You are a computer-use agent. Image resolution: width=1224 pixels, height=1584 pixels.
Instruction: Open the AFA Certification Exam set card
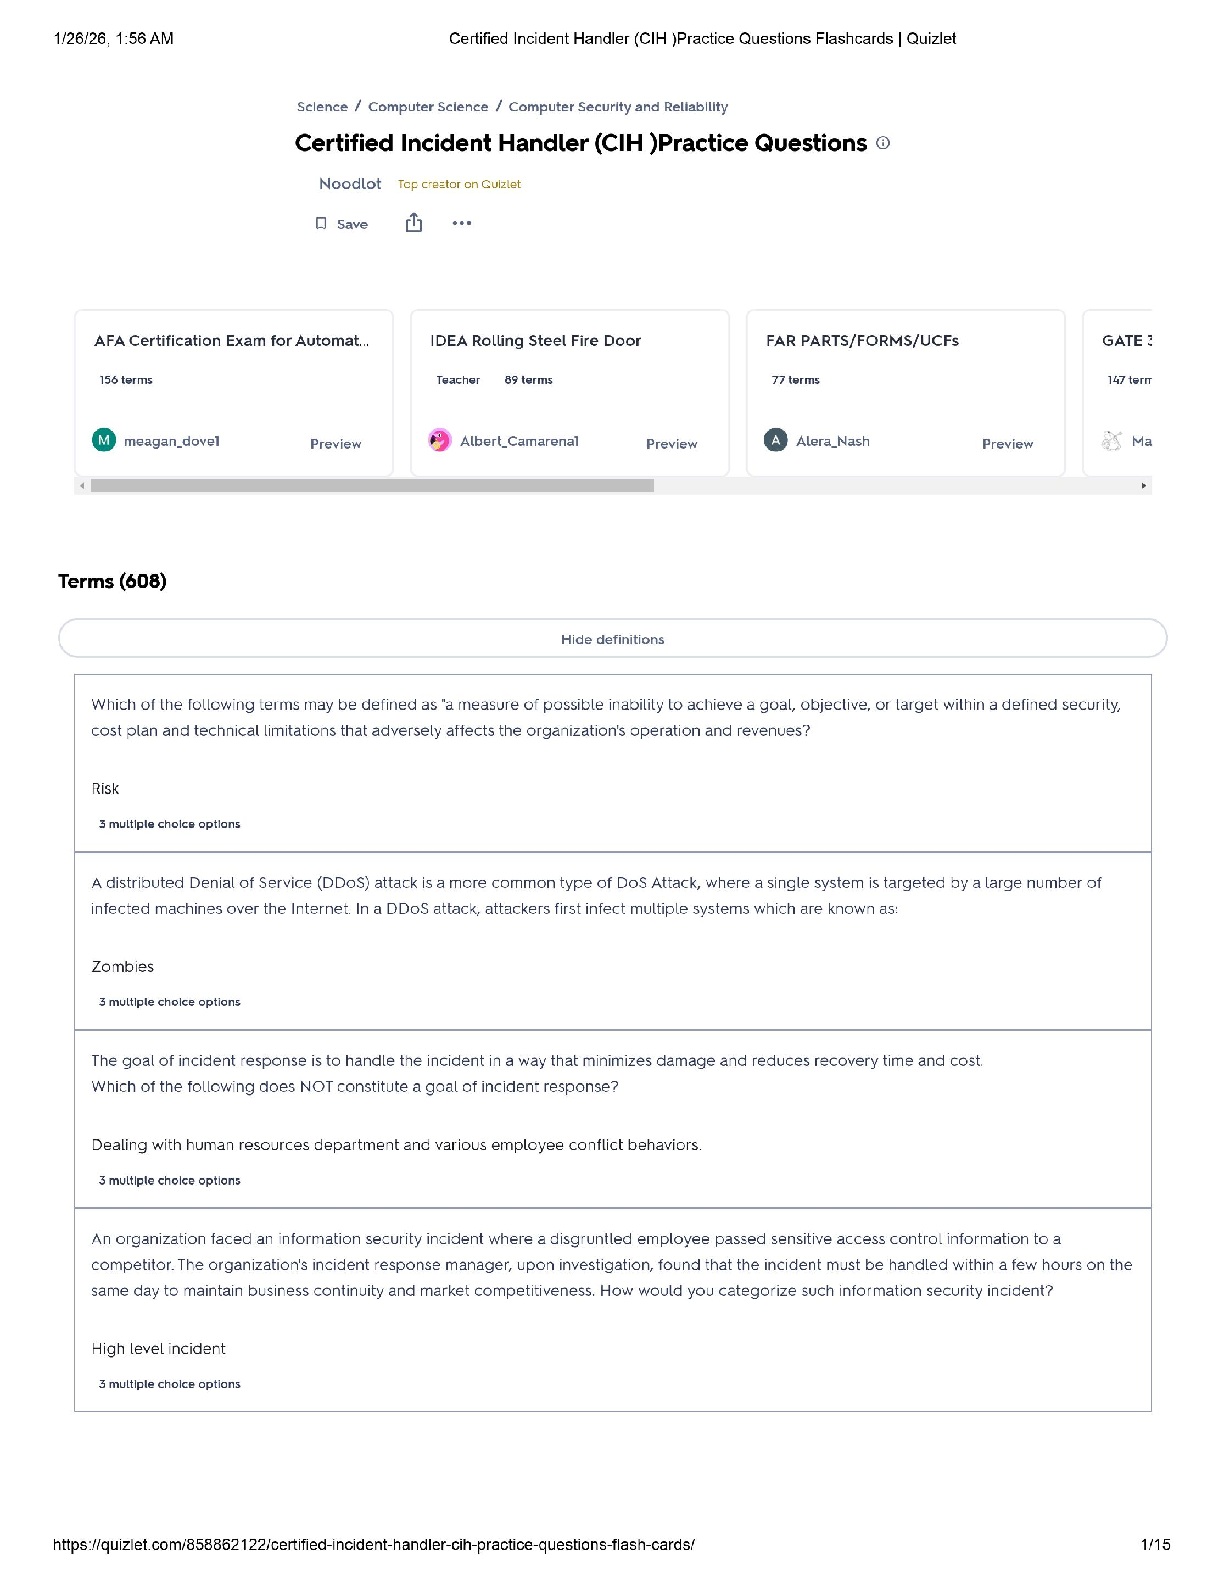[232, 341]
